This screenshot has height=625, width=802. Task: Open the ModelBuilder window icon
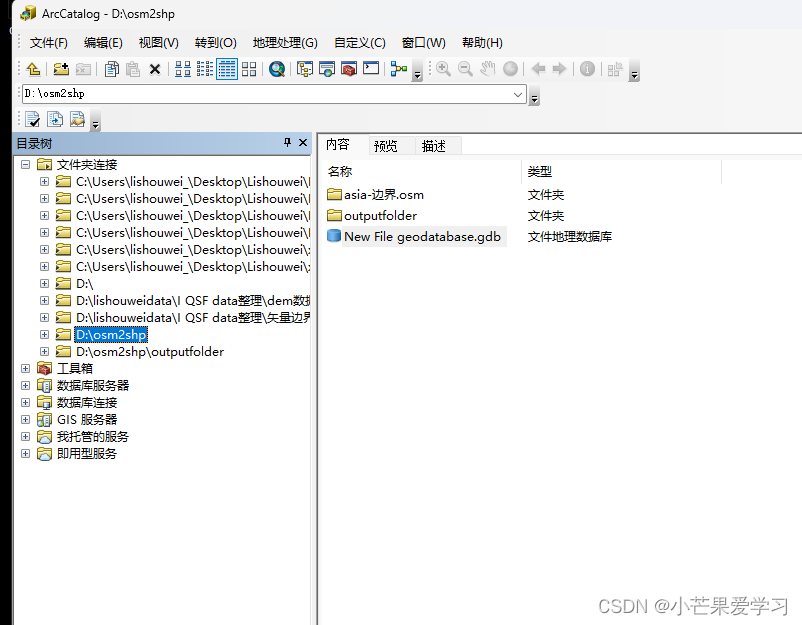[398, 69]
